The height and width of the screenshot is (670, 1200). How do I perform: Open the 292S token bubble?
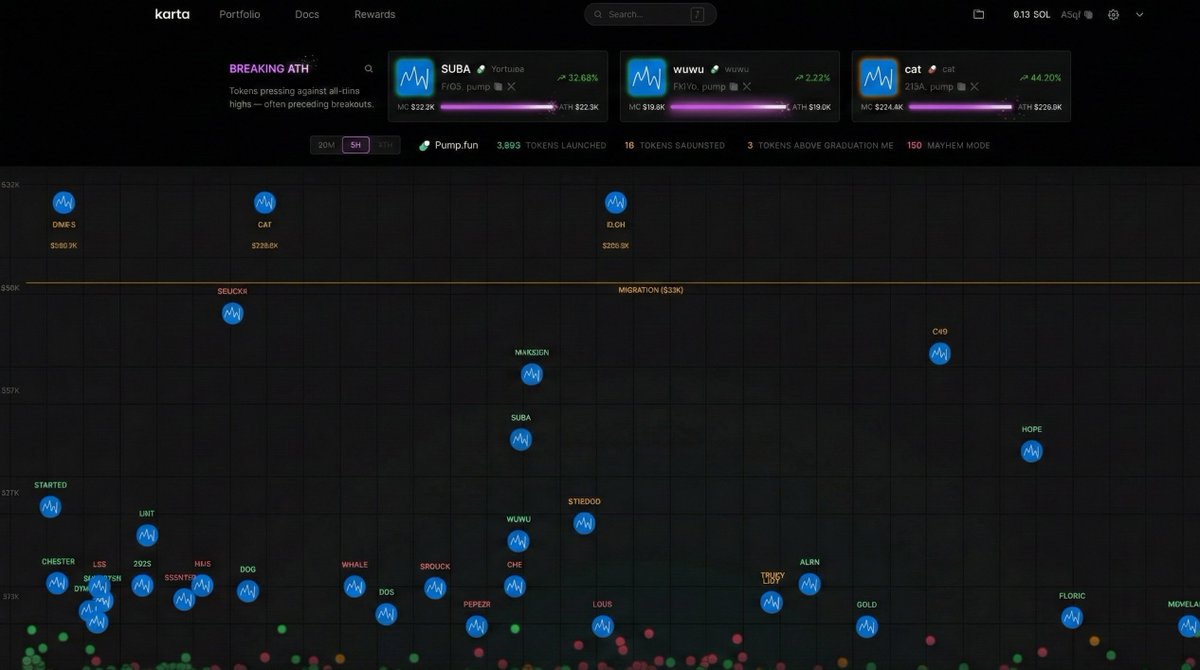point(143,585)
